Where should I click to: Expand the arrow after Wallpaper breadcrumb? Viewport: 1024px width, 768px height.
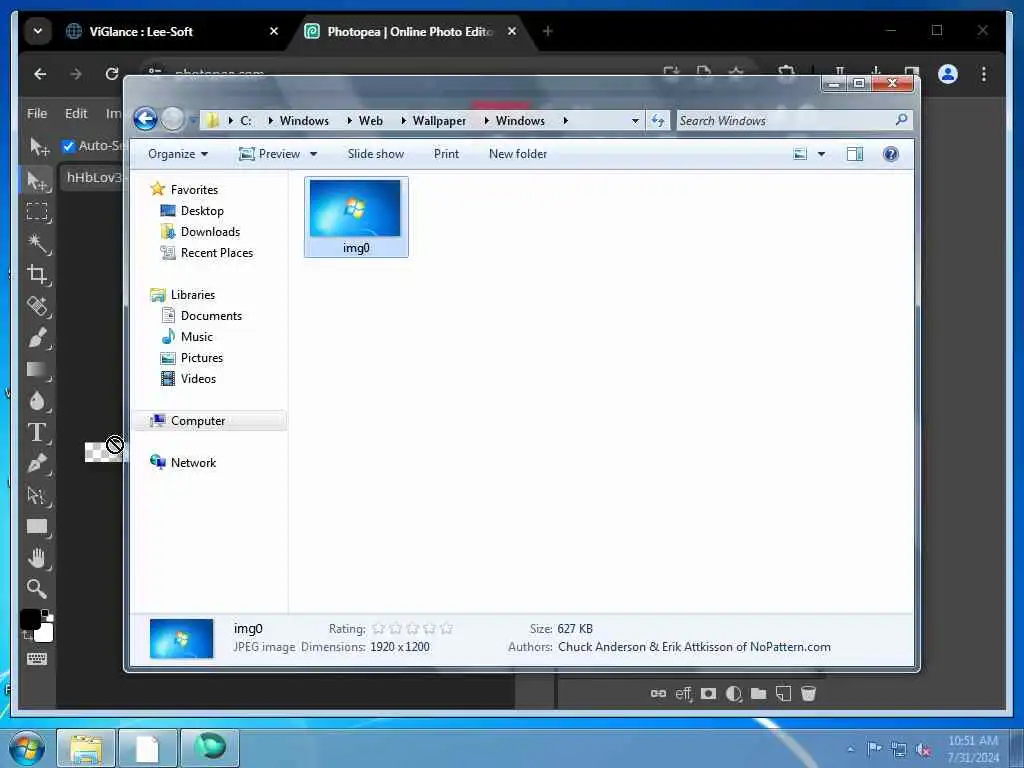[487, 121]
